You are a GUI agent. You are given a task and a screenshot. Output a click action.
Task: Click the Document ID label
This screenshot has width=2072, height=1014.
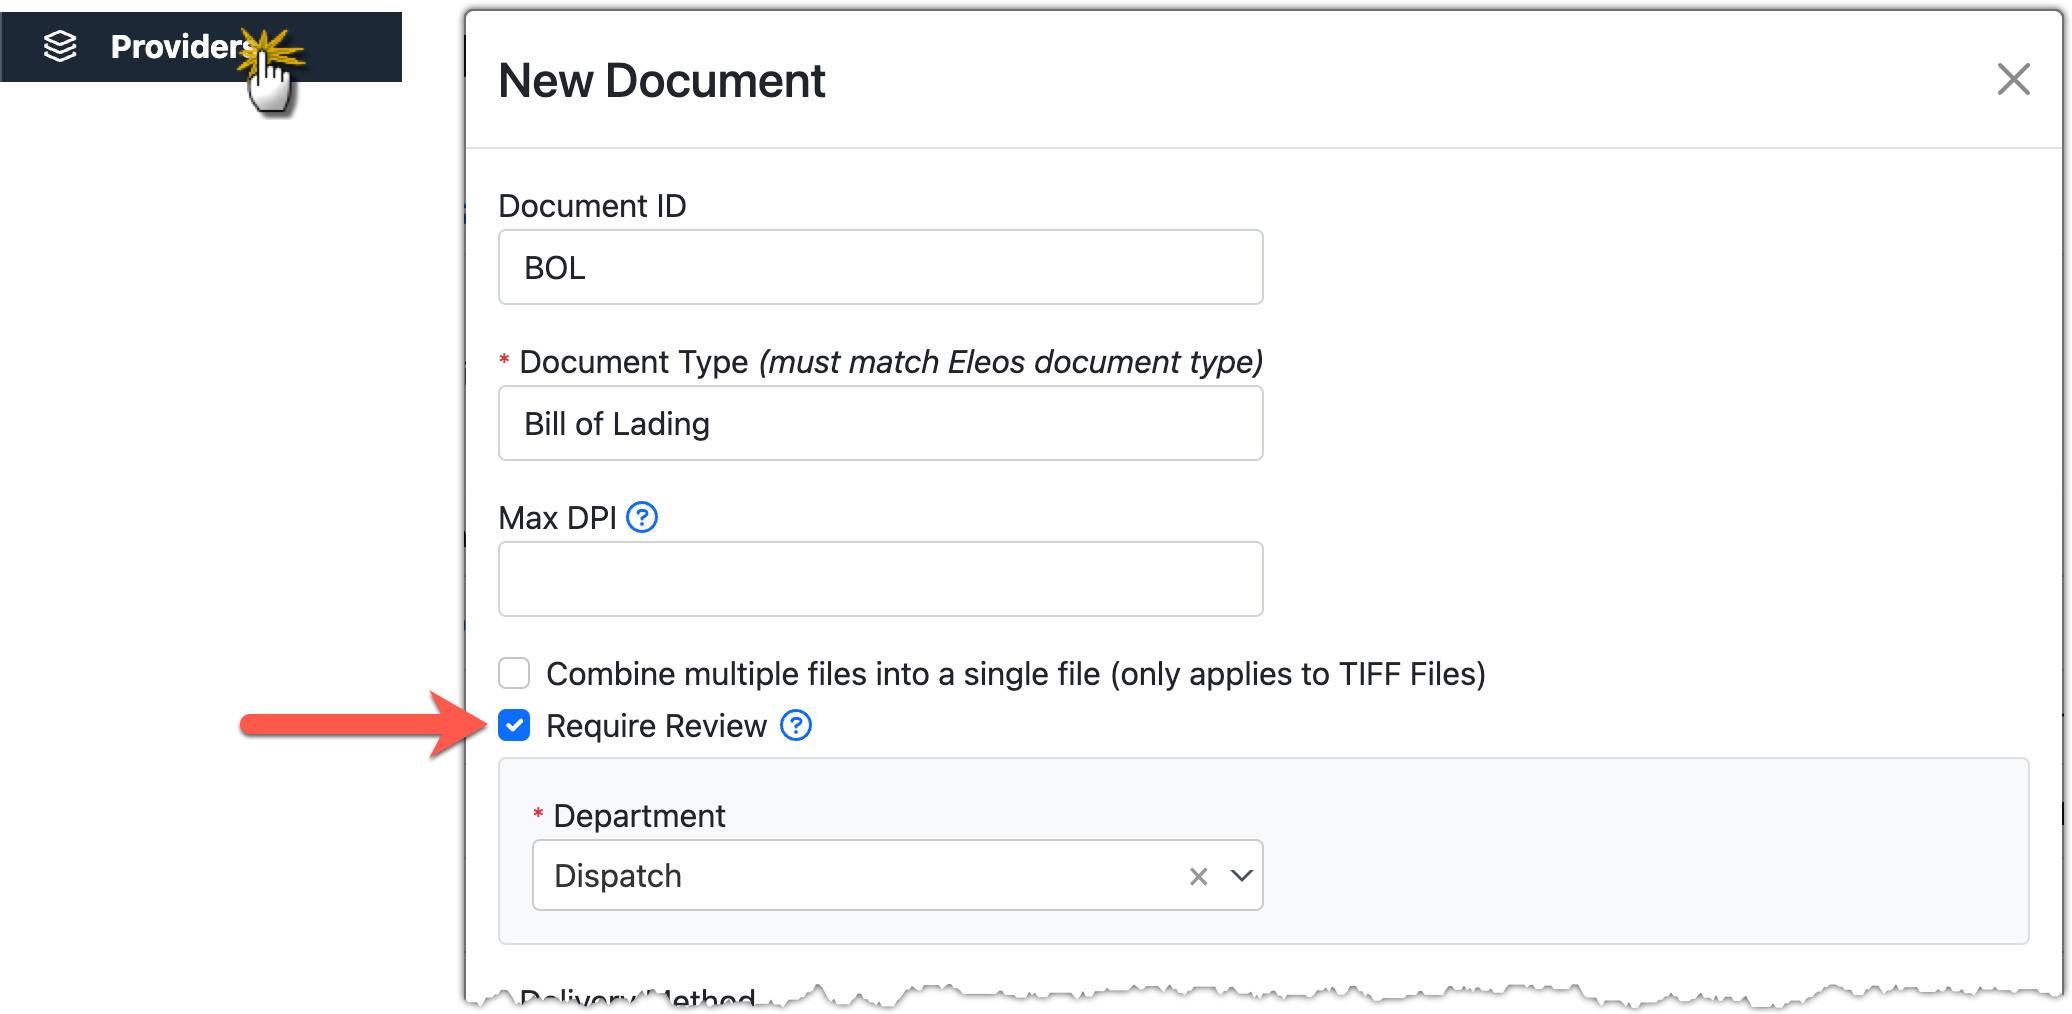592,206
